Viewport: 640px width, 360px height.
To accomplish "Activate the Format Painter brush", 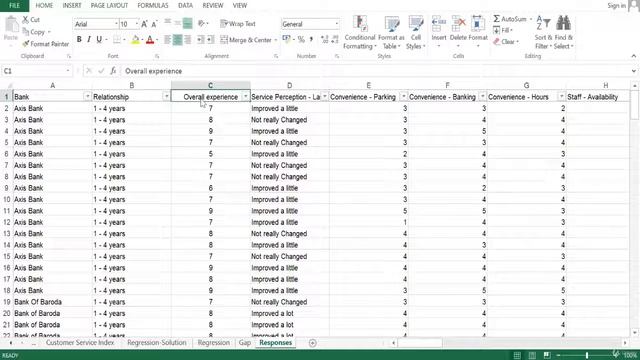I will tap(26, 44).
